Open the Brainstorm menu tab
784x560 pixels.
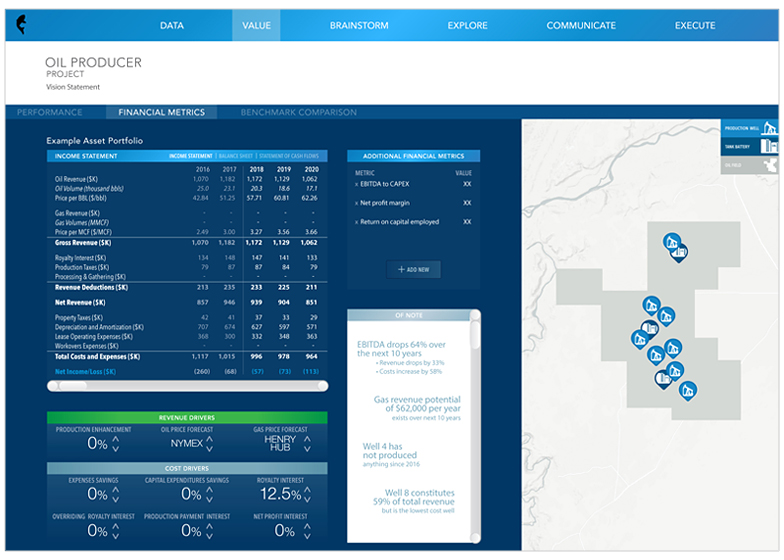click(x=359, y=25)
